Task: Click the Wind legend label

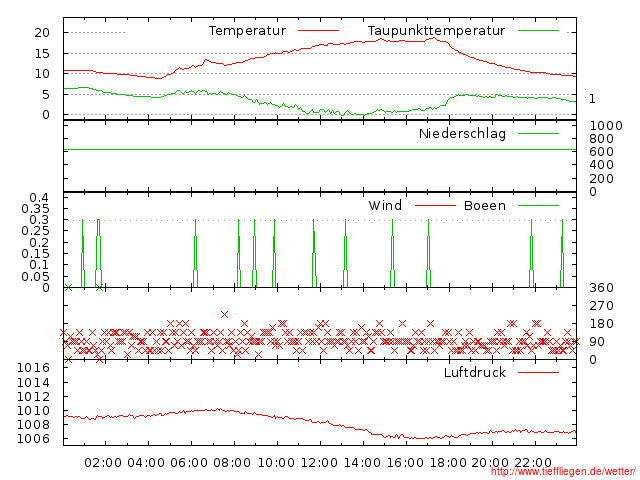Action: click(x=385, y=205)
